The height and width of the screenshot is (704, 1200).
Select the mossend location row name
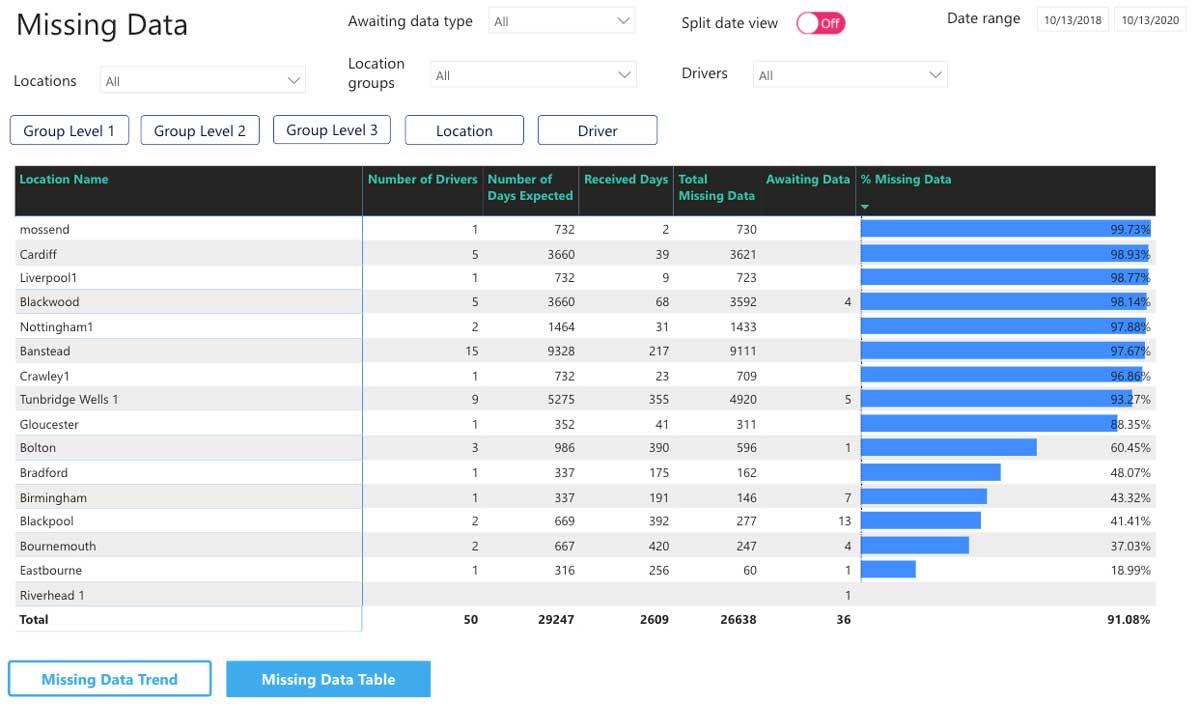[45, 230]
